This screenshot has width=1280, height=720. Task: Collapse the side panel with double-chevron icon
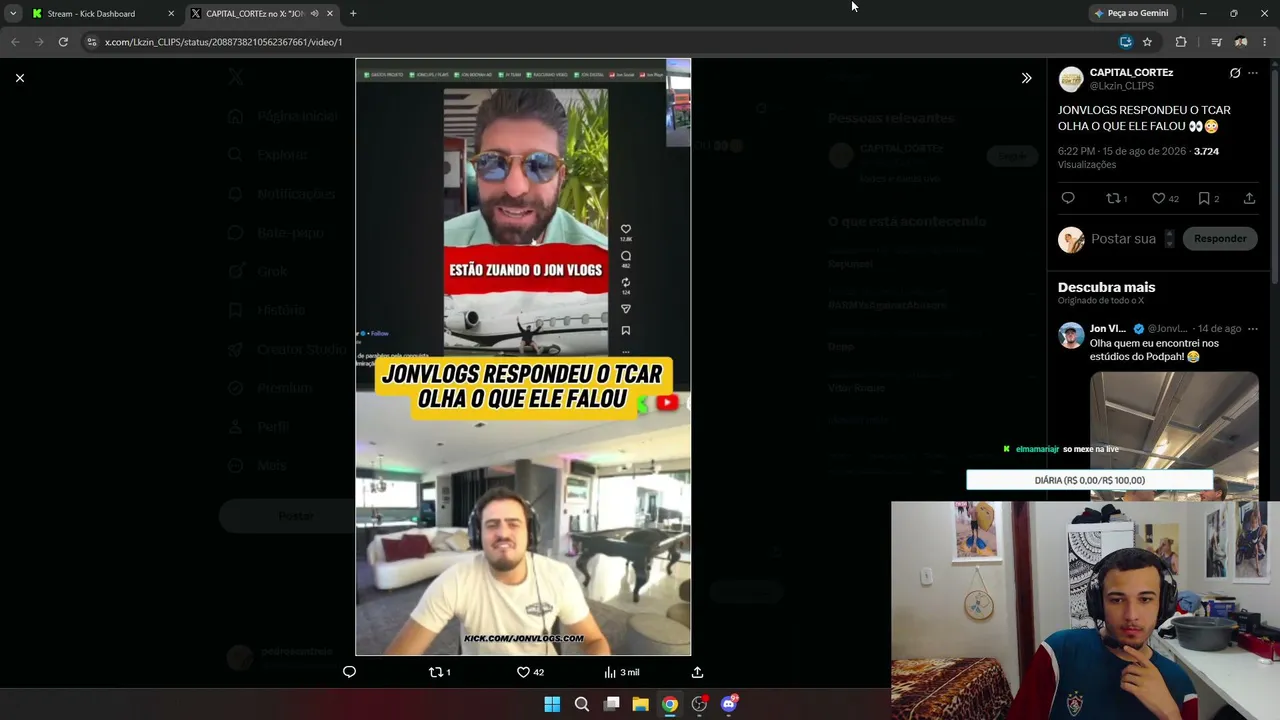(1026, 78)
